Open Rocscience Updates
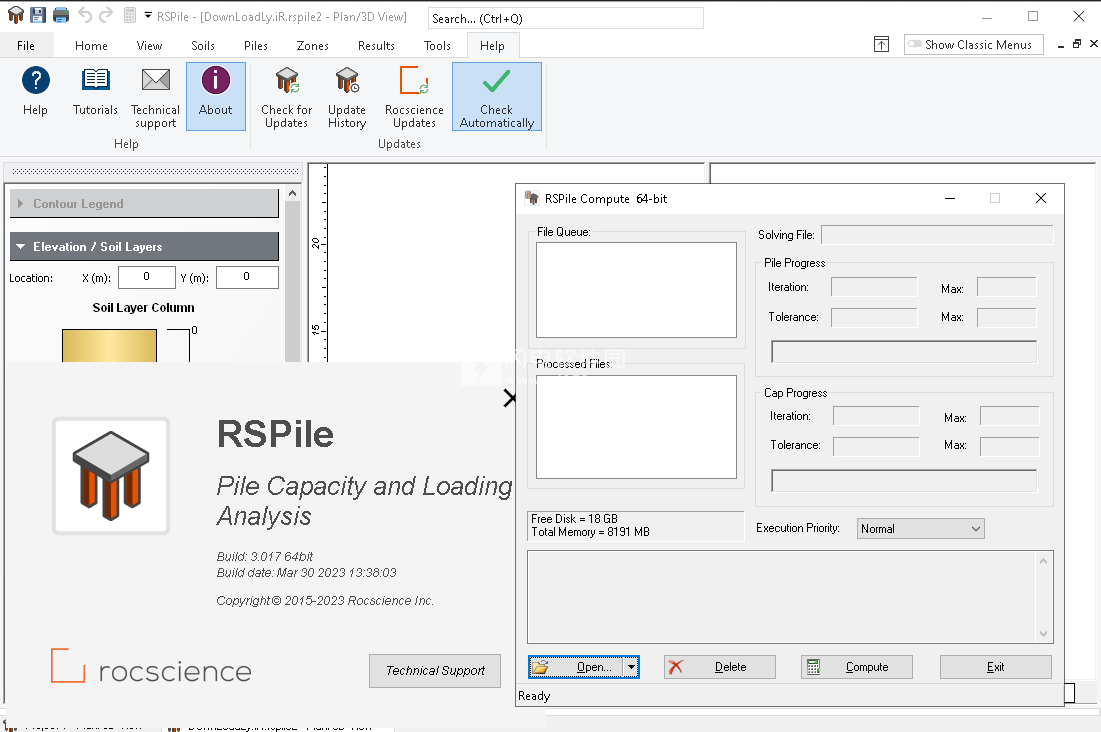 point(414,97)
